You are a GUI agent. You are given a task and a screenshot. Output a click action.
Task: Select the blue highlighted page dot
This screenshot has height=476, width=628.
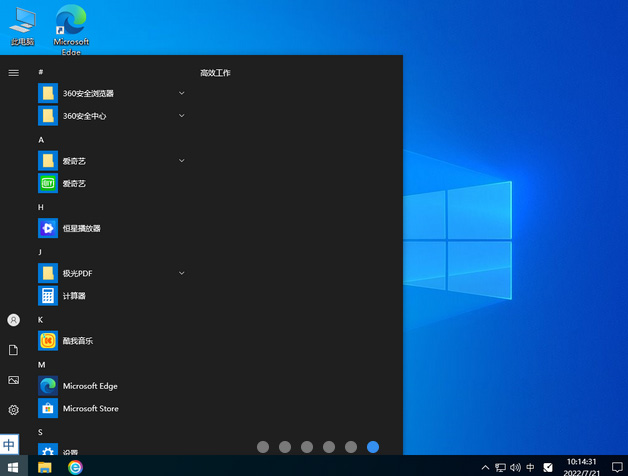pyautogui.click(x=373, y=447)
